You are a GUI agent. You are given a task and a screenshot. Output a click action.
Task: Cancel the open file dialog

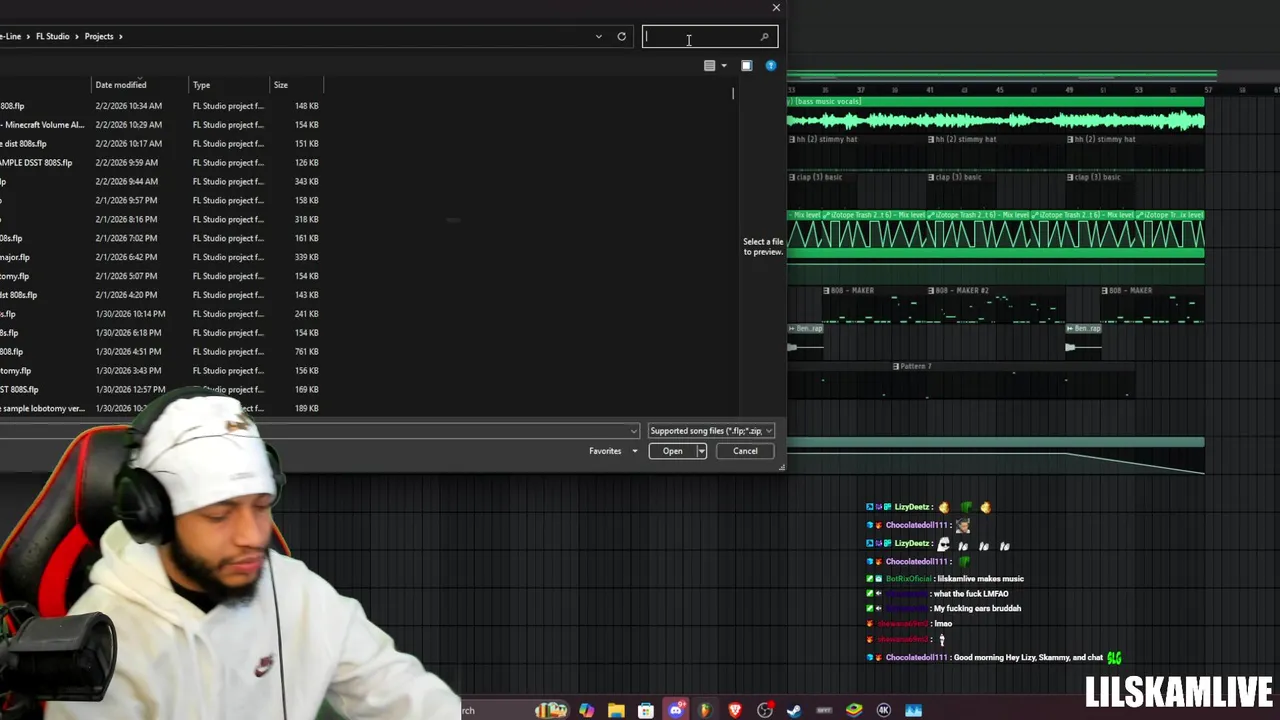(x=745, y=451)
